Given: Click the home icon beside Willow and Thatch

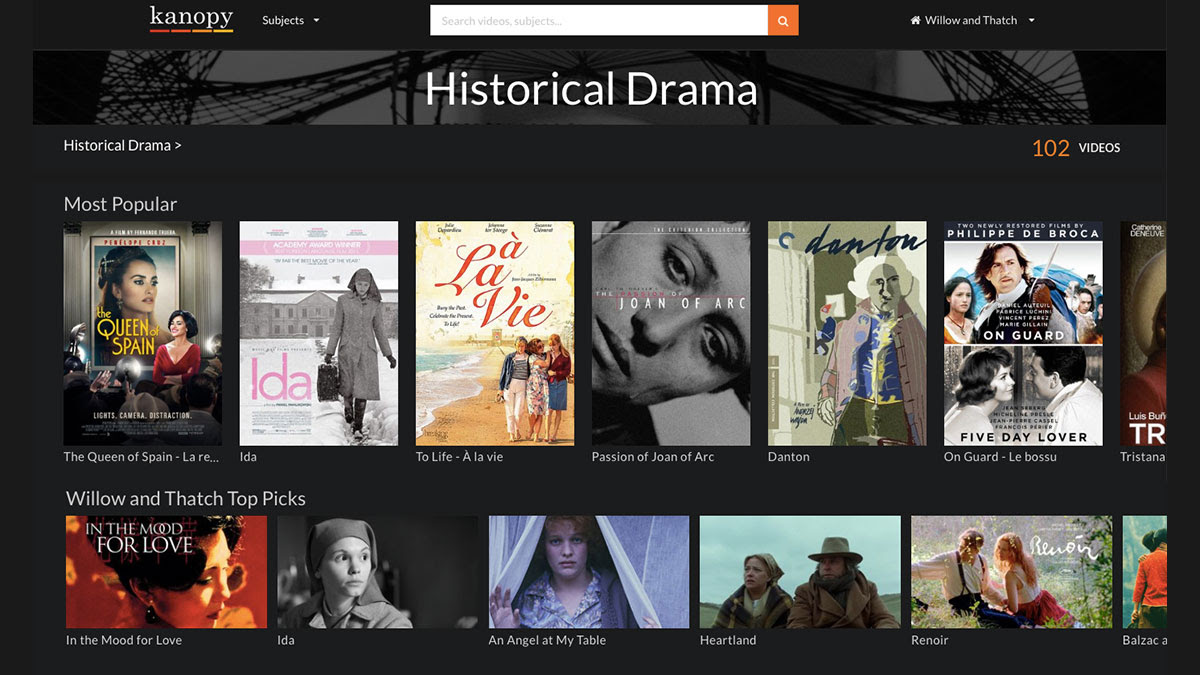Looking at the screenshot, I should point(915,20).
